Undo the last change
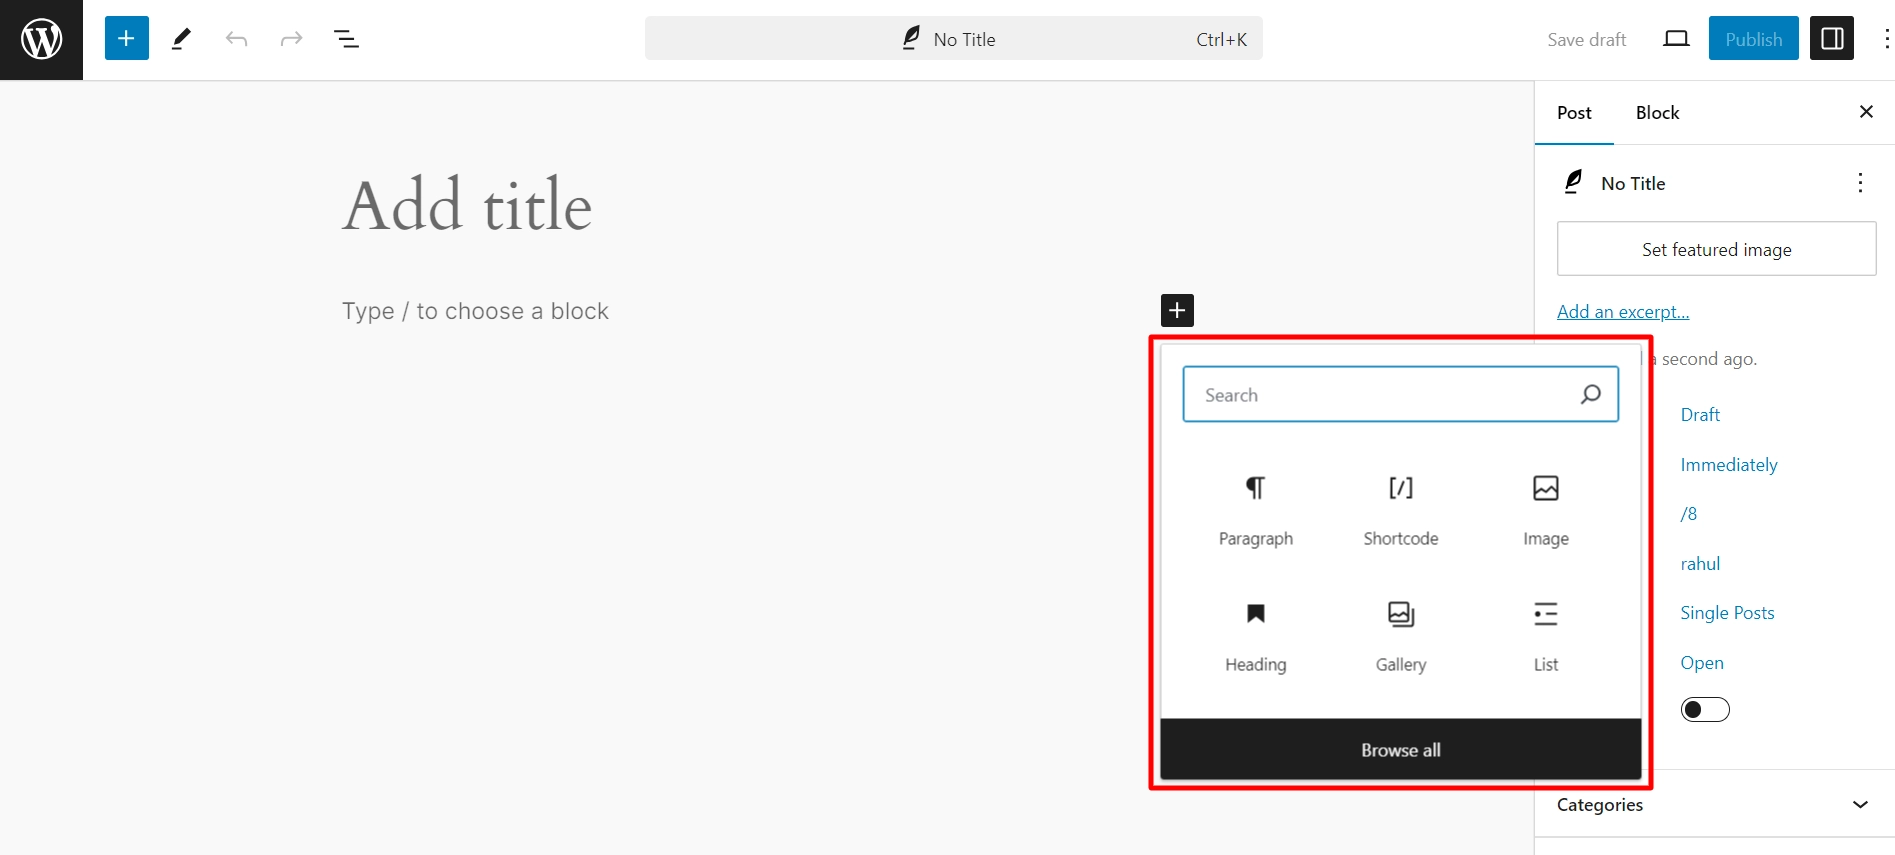1895x855 pixels. point(237,39)
